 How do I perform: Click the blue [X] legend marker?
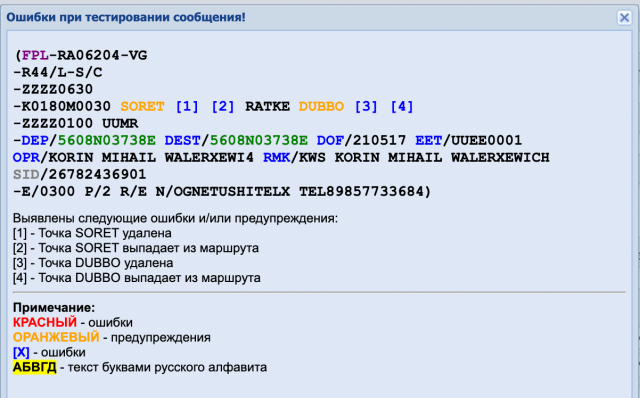[21, 352]
